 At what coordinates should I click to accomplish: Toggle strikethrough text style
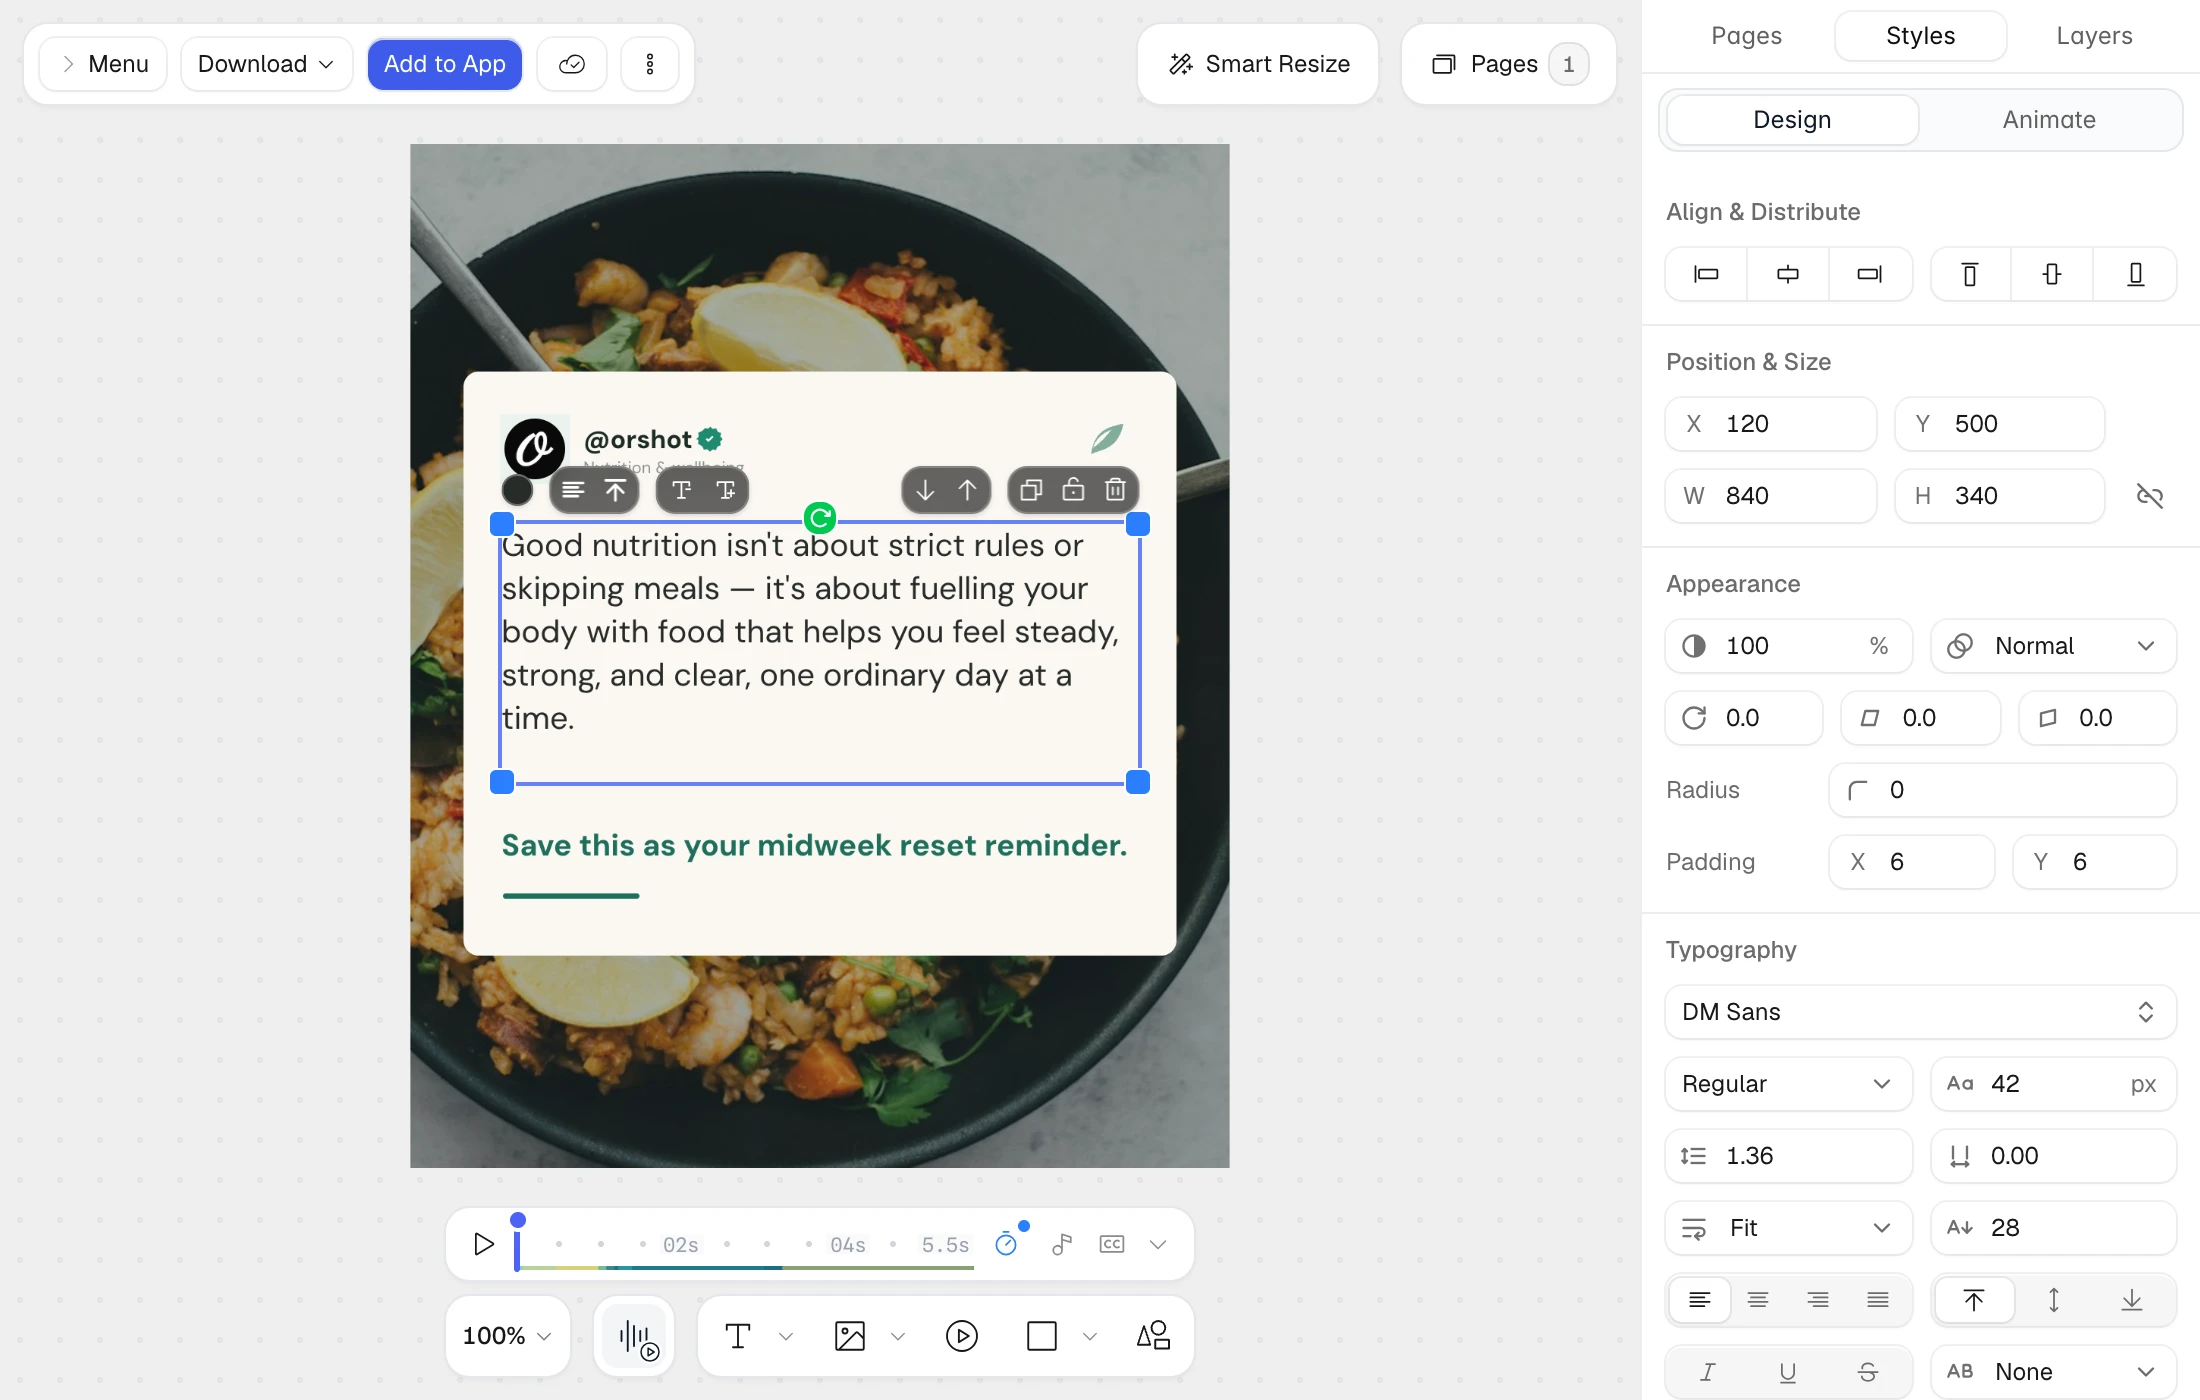(1868, 1372)
